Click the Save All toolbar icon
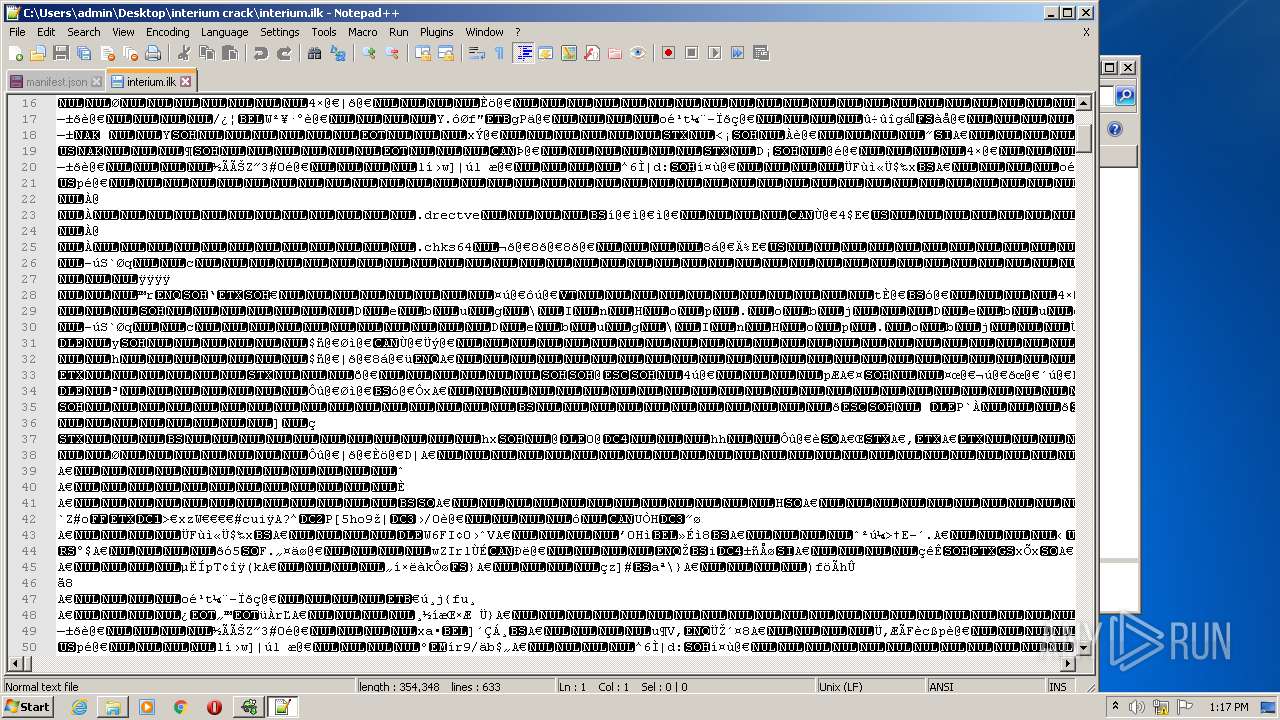 tap(84, 53)
